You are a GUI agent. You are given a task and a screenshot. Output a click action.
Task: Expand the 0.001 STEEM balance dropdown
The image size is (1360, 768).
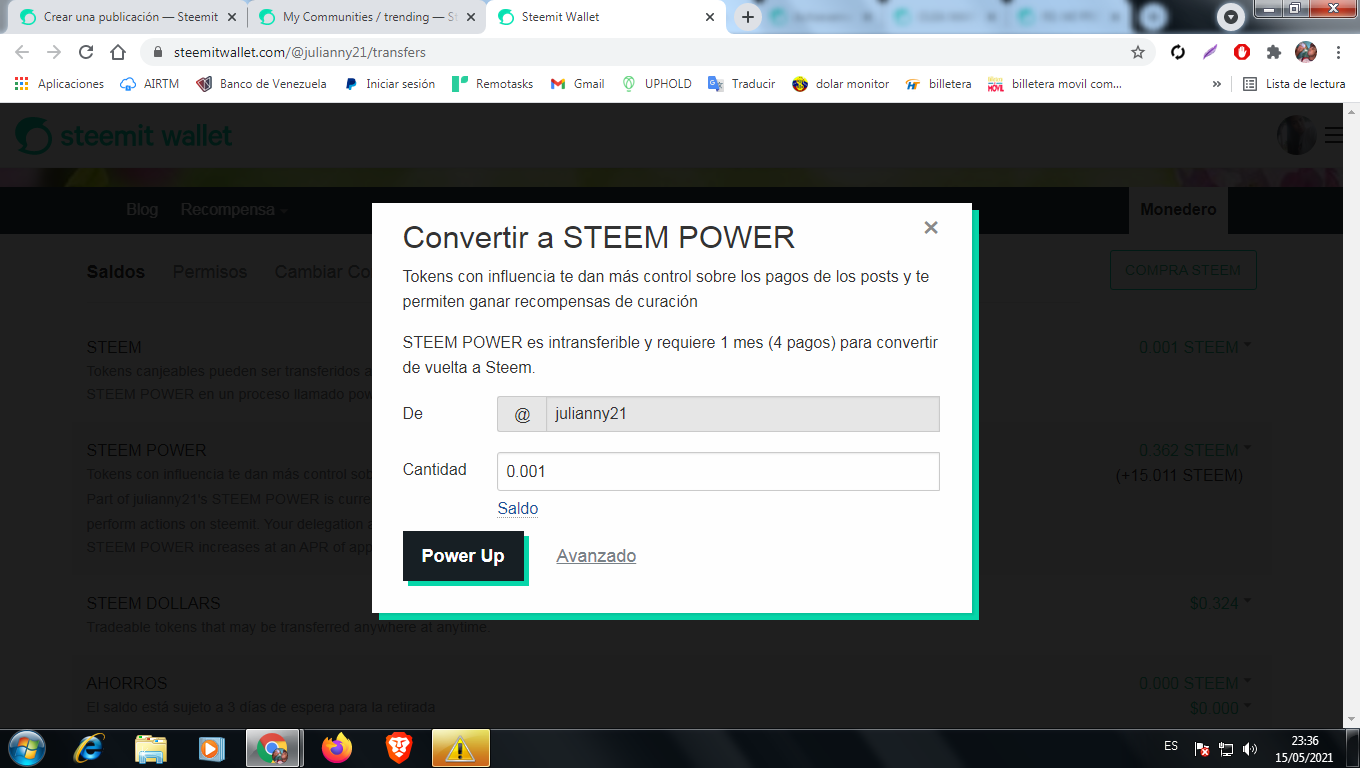click(1195, 348)
